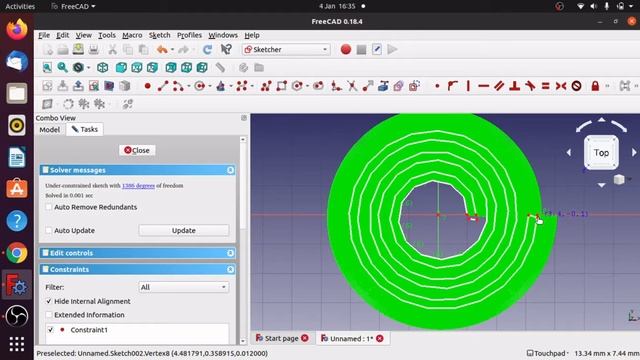Click the Update button

[x=184, y=230]
